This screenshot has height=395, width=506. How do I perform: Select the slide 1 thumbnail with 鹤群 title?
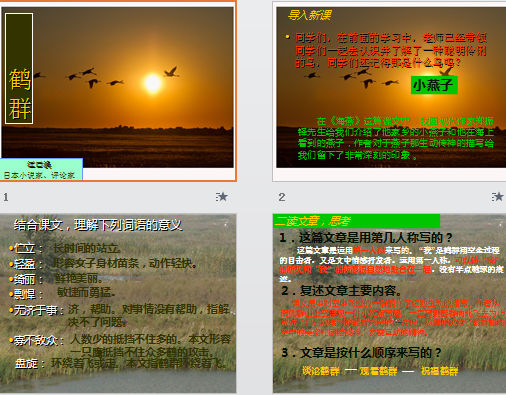click(x=118, y=91)
